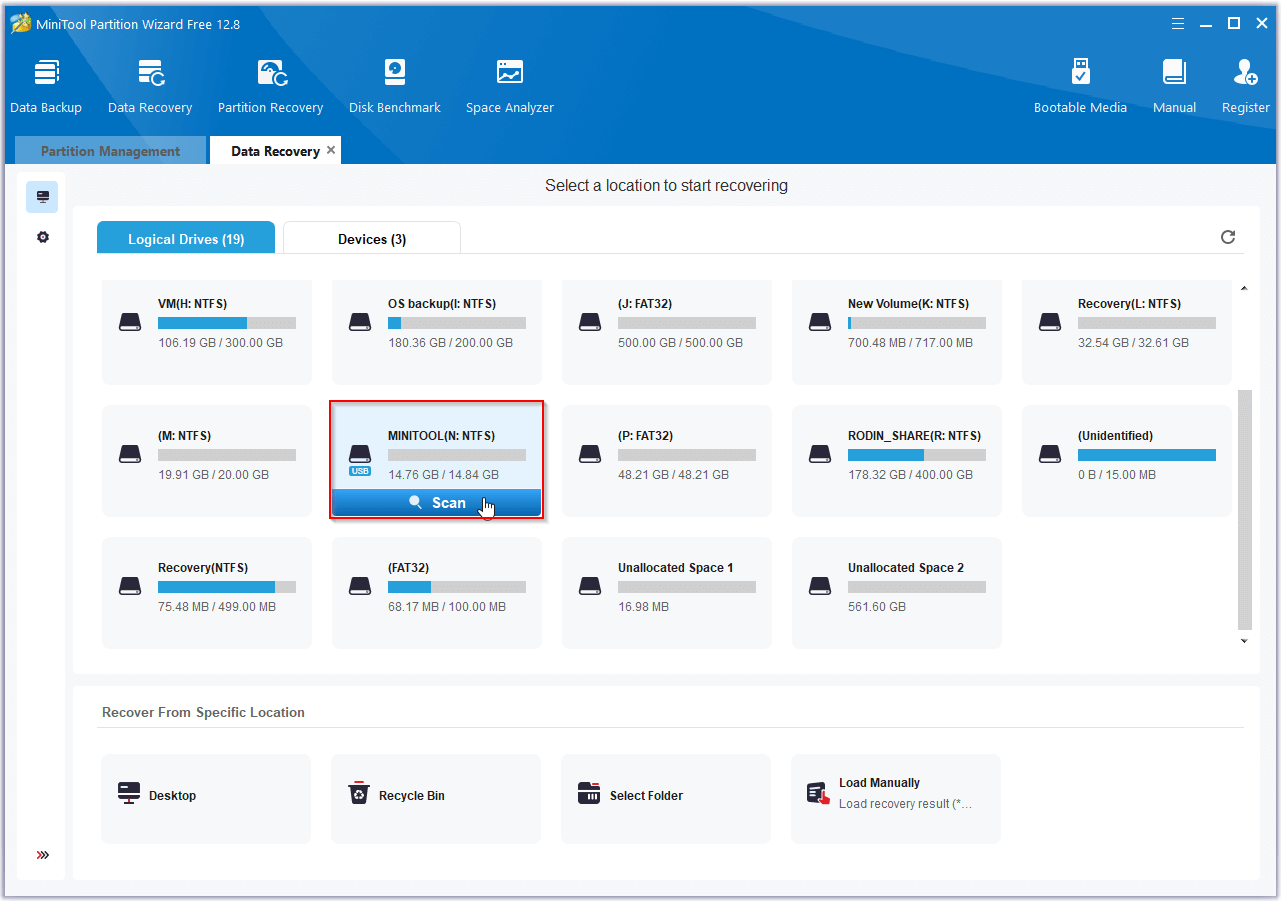The image size is (1282, 903).
Task: Click the RODIN_SHARE(R:) usage bar
Action: (917, 455)
